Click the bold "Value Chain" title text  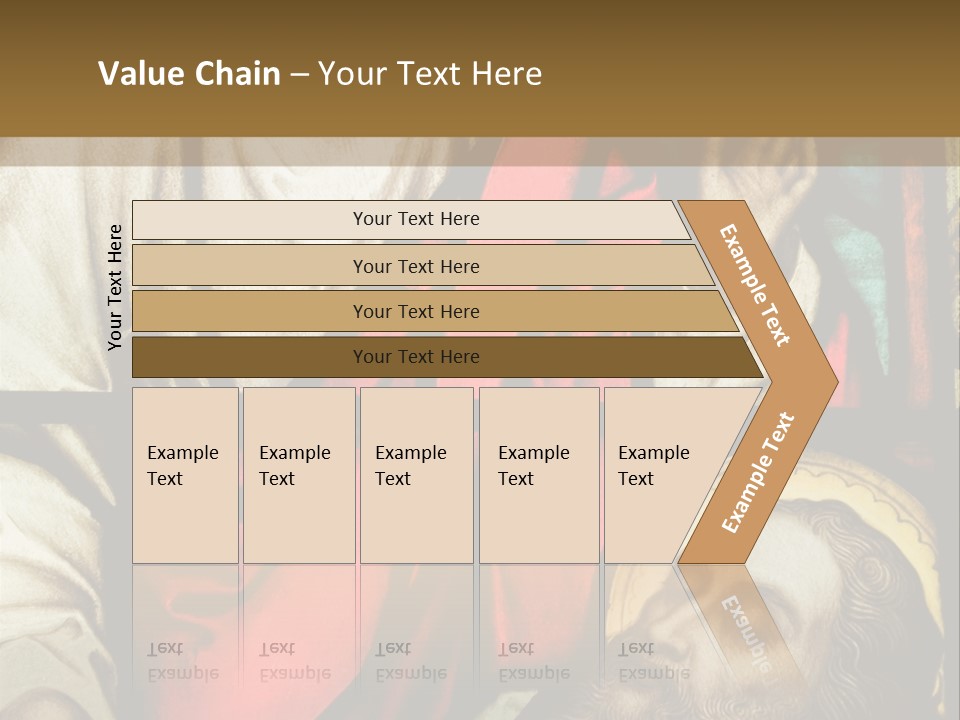pyautogui.click(x=189, y=74)
